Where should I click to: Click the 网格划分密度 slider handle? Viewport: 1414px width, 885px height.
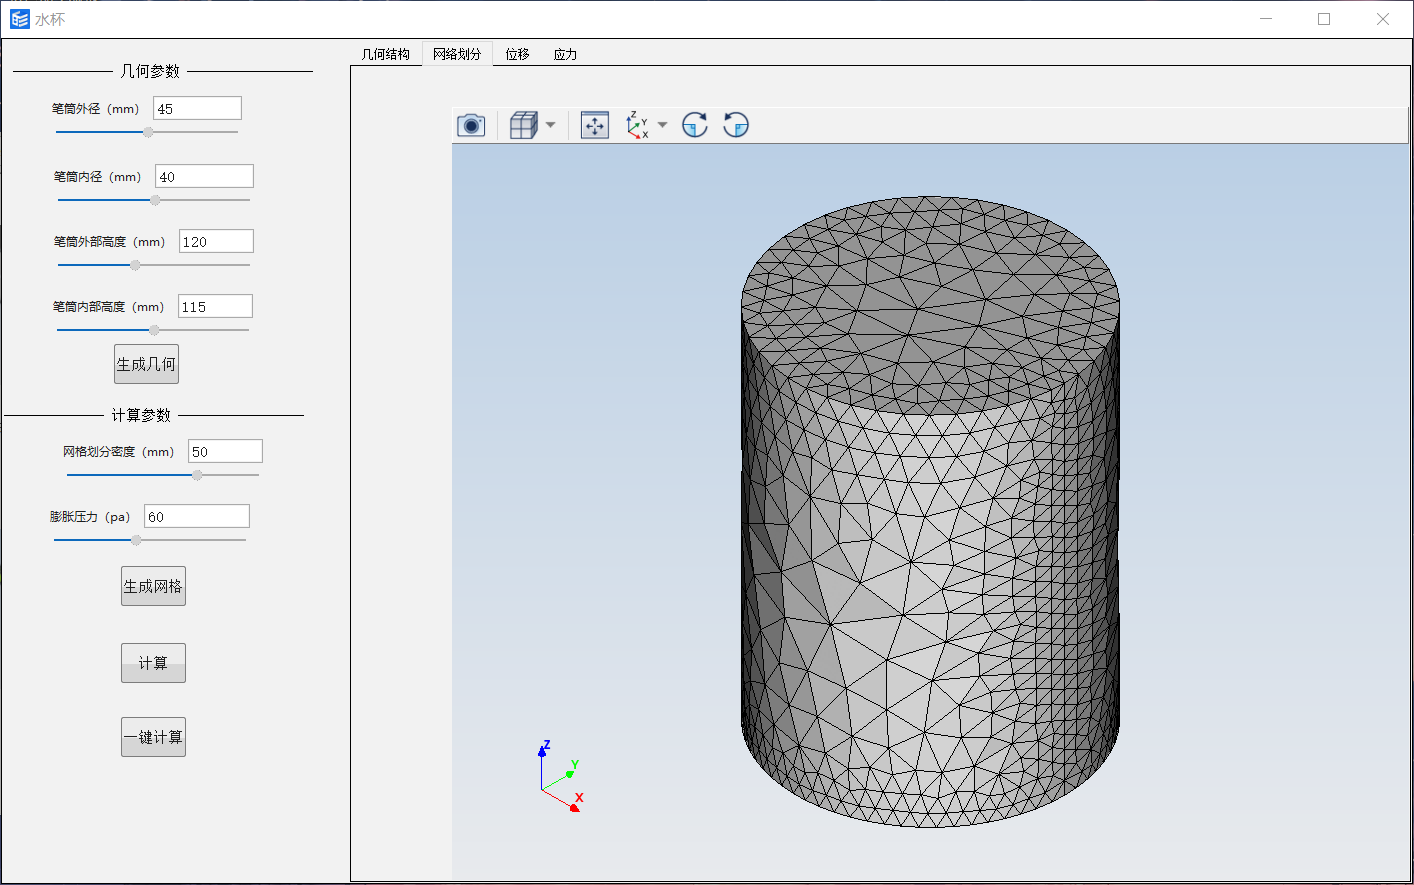click(197, 475)
